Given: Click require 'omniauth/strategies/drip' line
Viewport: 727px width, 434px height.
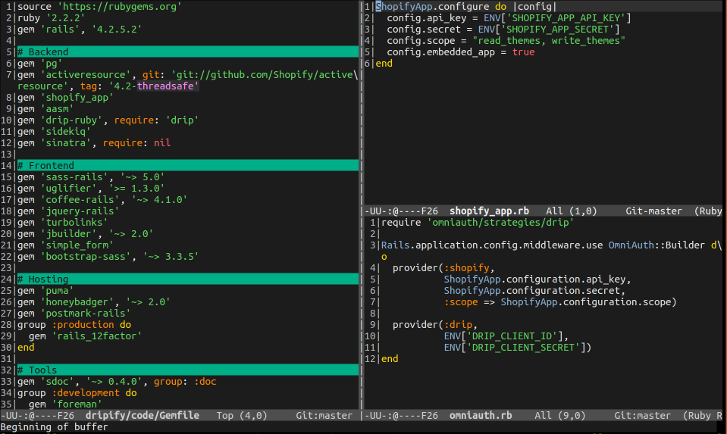Looking at the screenshot, I should pyautogui.click(x=478, y=222).
